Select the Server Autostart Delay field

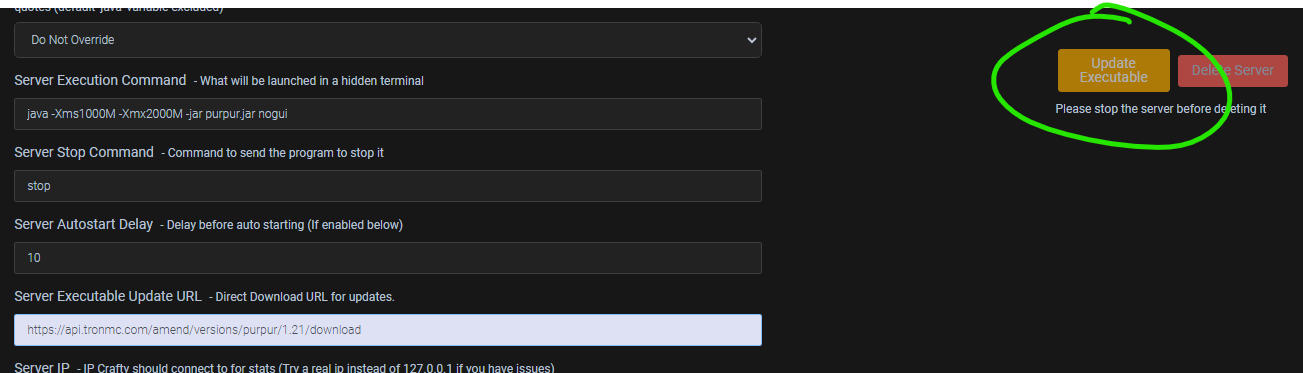coord(387,258)
